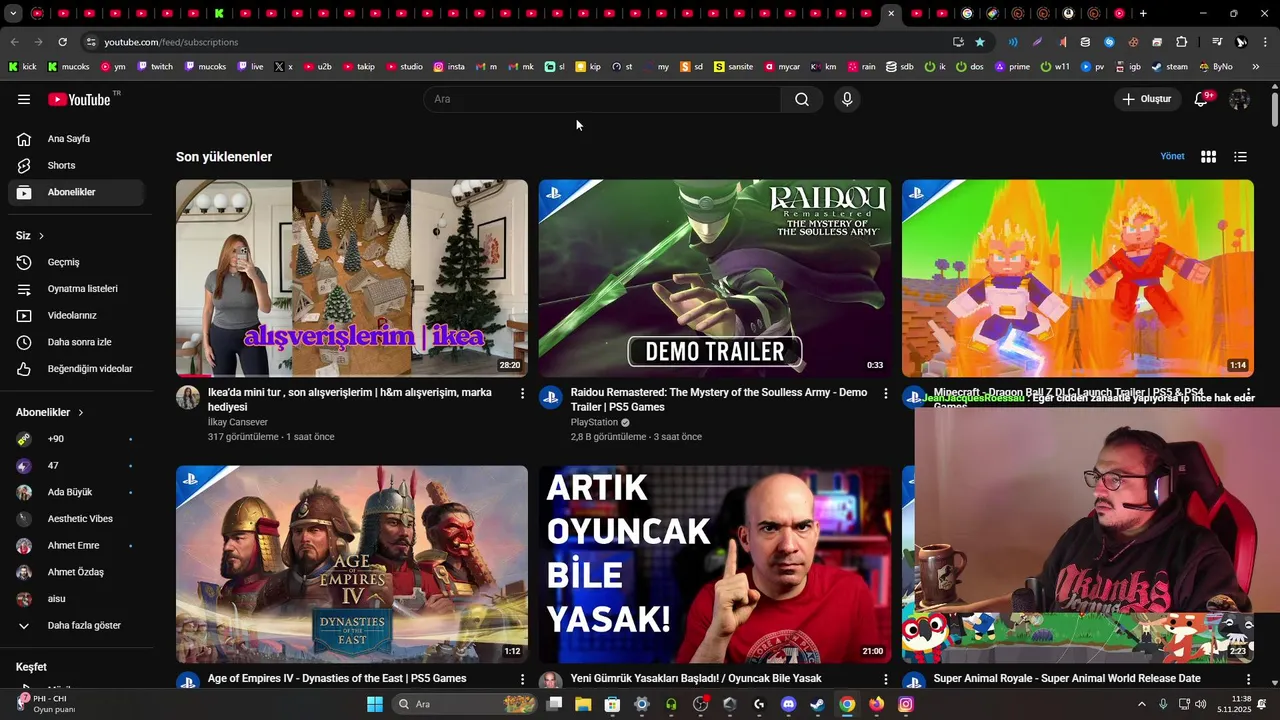Select Abonelikler in the sidebar
The height and width of the screenshot is (720, 1280).
coord(76,192)
